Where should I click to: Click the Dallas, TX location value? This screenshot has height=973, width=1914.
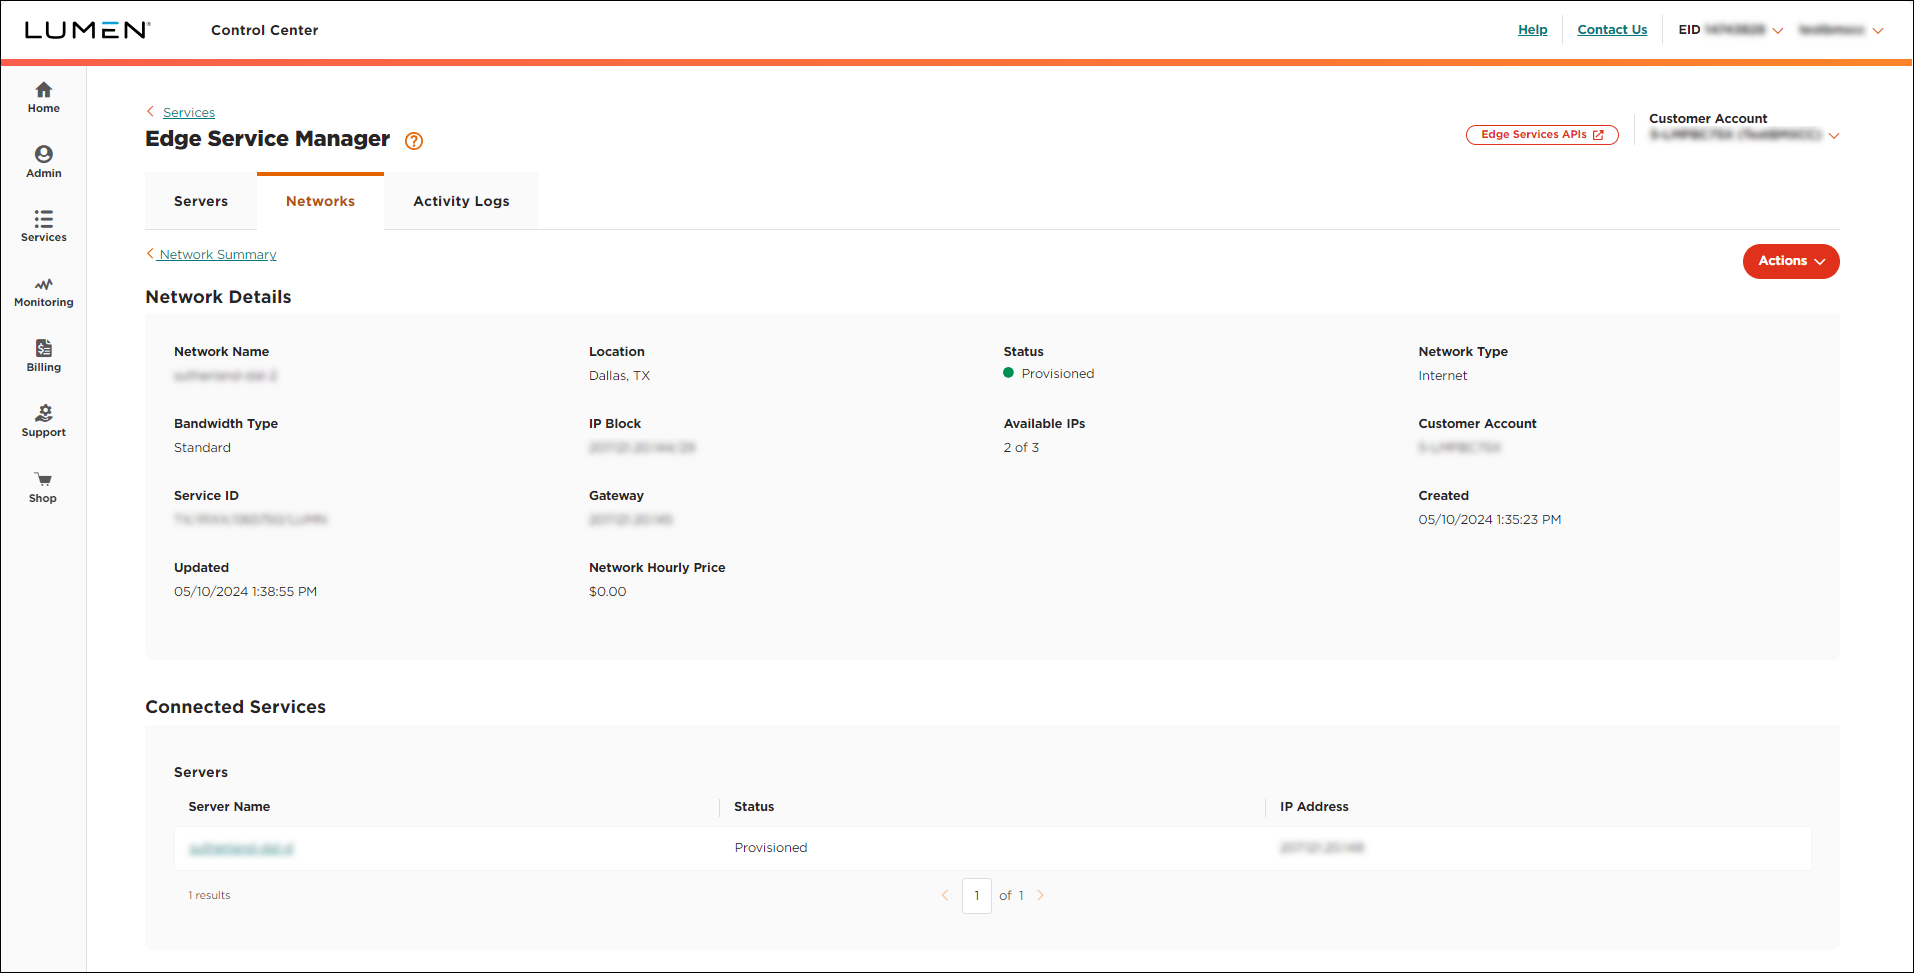point(619,376)
